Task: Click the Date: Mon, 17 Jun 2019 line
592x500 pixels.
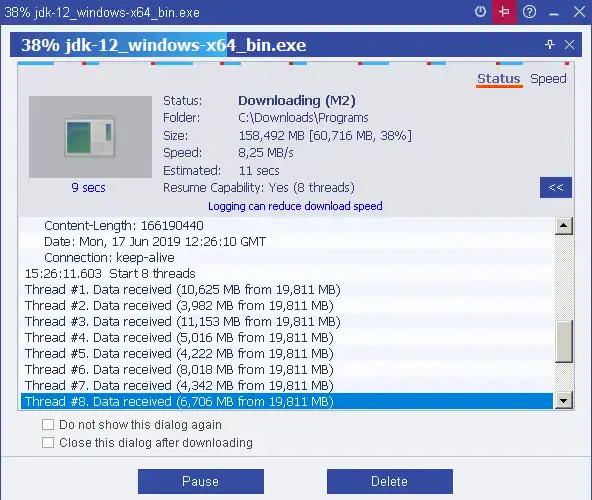Action: [x=287, y=242]
